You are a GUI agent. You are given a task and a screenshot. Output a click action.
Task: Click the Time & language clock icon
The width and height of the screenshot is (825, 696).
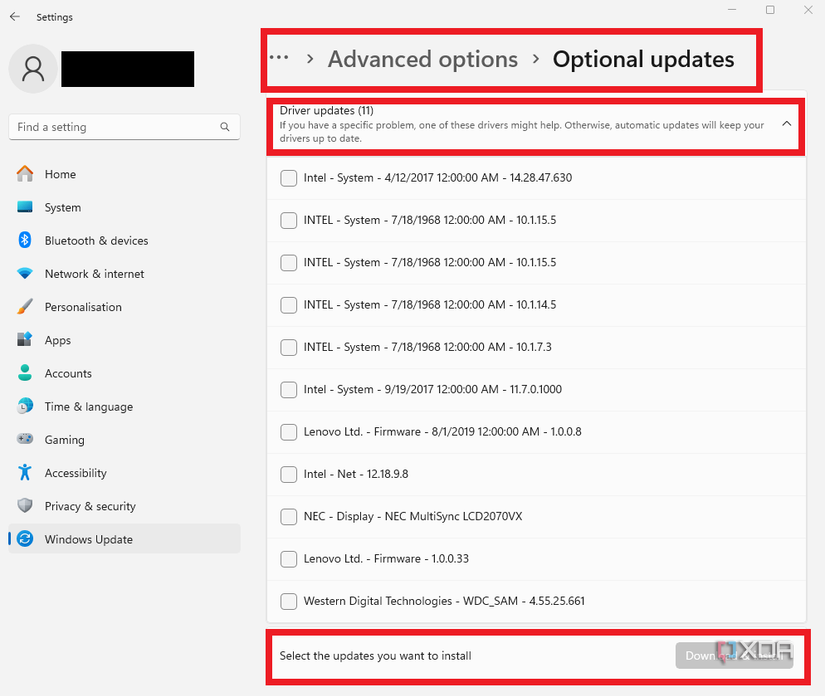tap(25, 406)
